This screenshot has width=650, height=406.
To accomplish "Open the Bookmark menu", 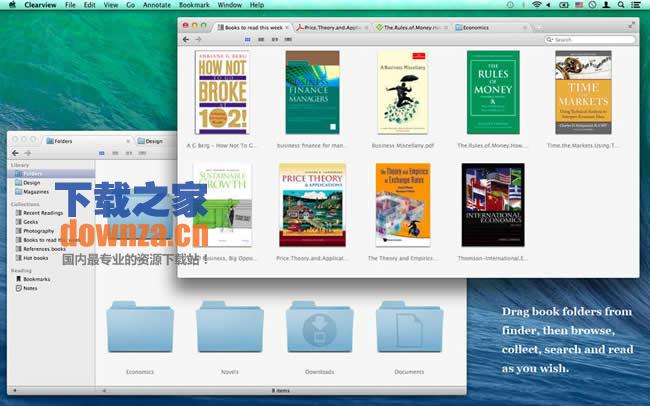I will (x=194, y=5).
